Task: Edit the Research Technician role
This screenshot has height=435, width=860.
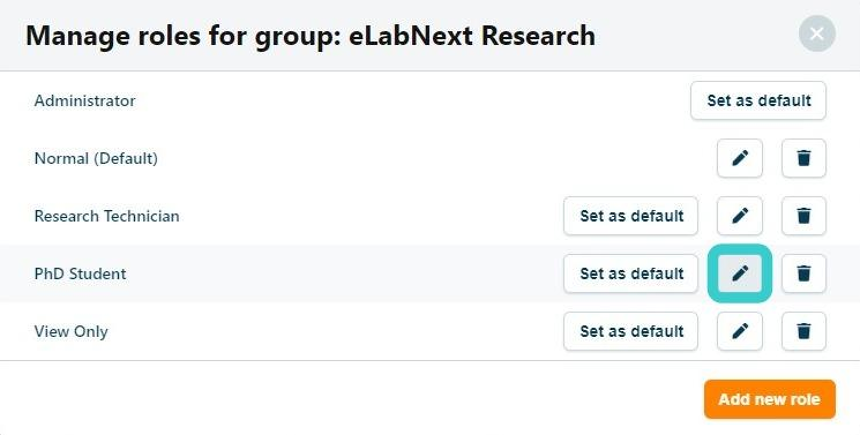Action: click(739, 216)
